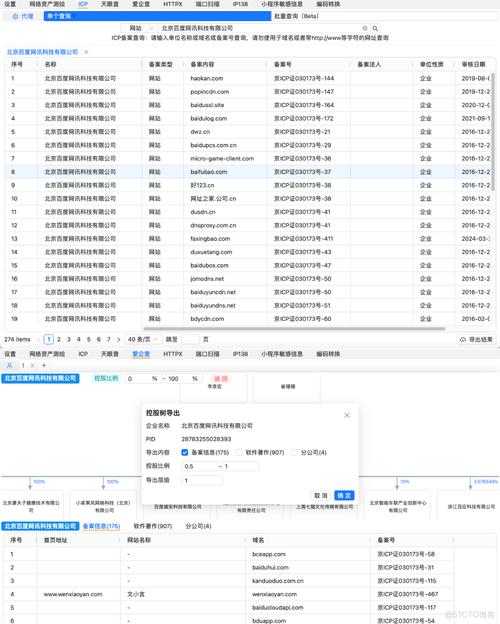Viewport: 500px width, 624px height.
Task: Go to results page 2
Action: click(x=59, y=339)
